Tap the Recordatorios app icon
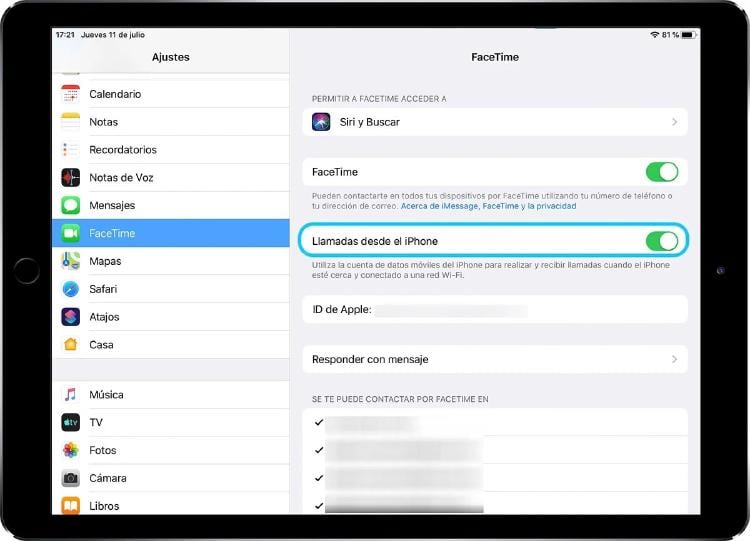This screenshot has height=541, width=750. coord(71,149)
